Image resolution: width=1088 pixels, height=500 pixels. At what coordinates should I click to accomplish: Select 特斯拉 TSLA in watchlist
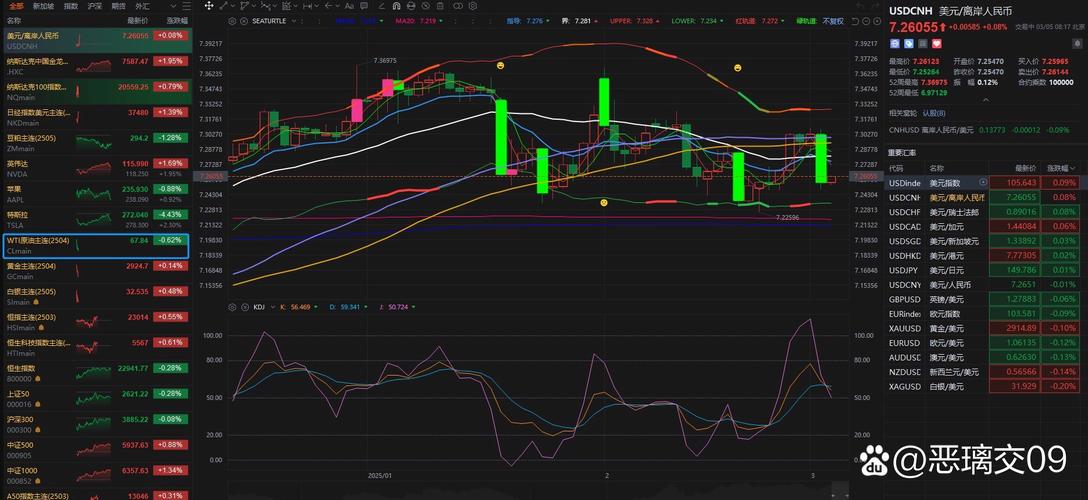pos(96,219)
